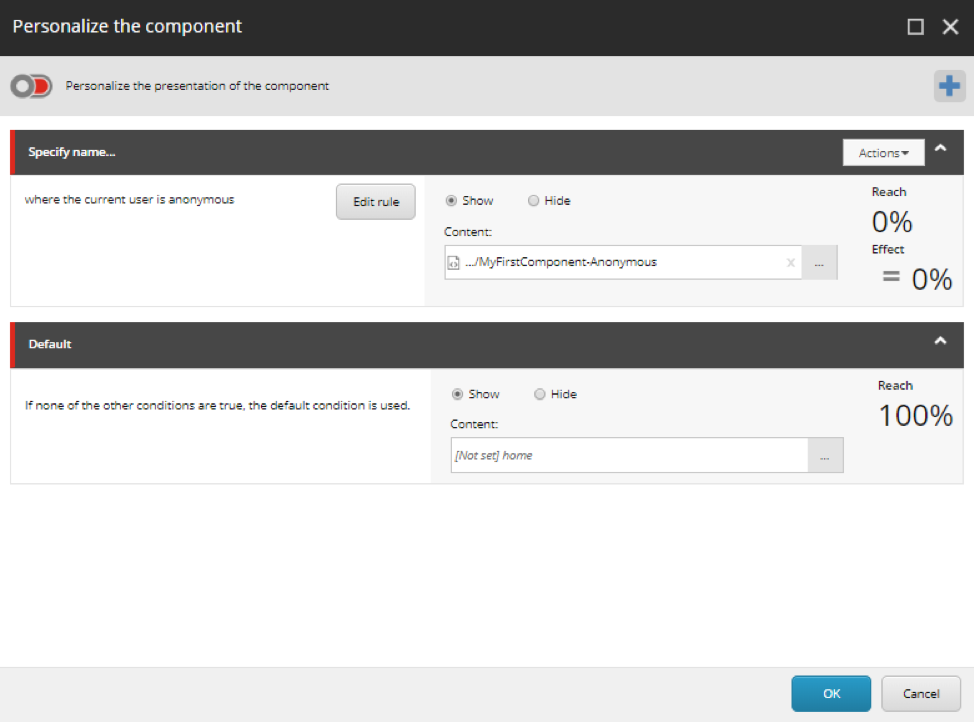Collapse the Specify name condition section
This screenshot has height=722, width=974.
tap(940, 150)
